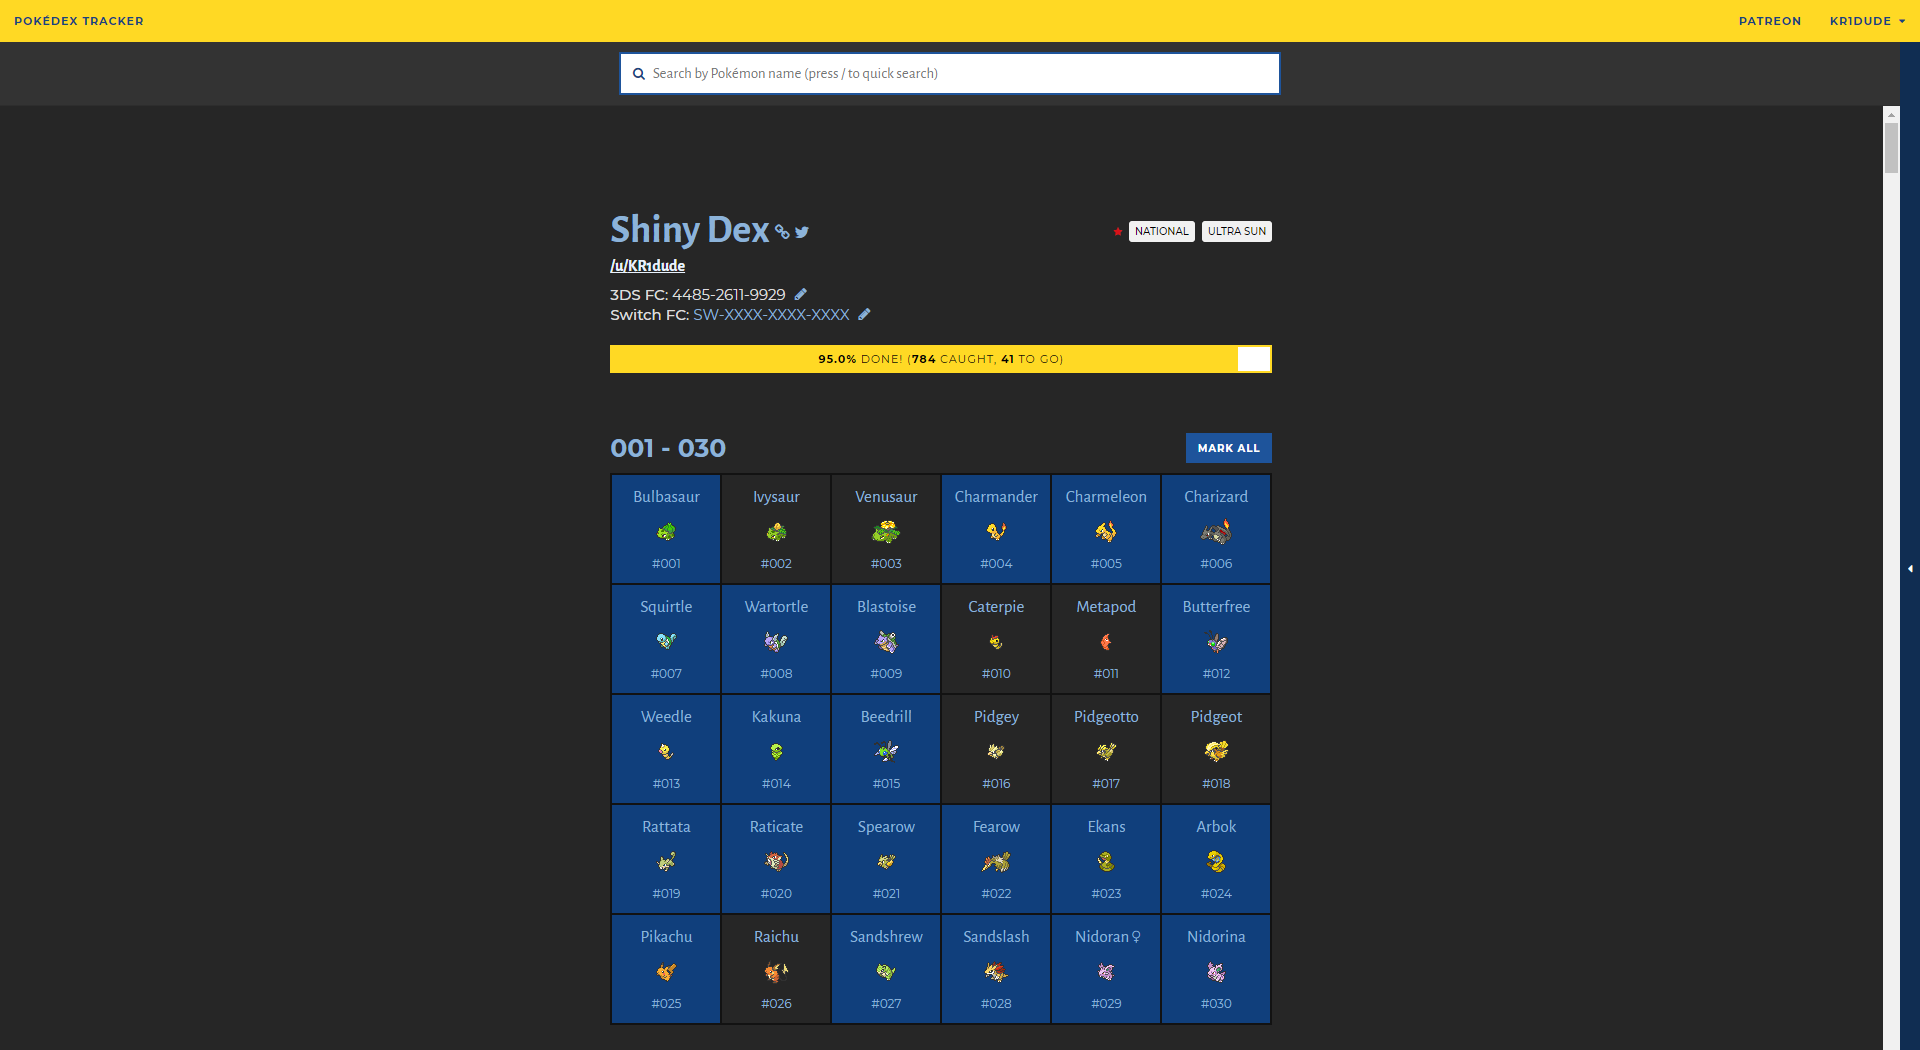The height and width of the screenshot is (1050, 1920).
Task: Click the Mark All button
Action: pos(1228,448)
